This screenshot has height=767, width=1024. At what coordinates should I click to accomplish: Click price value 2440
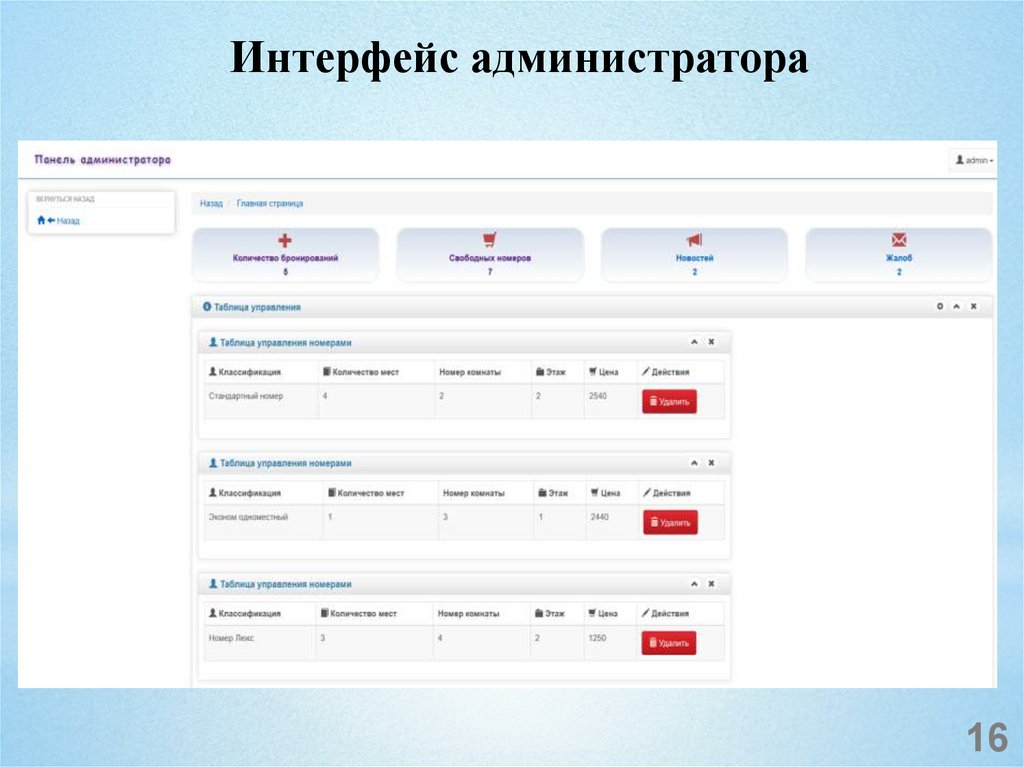(x=599, y=517)
